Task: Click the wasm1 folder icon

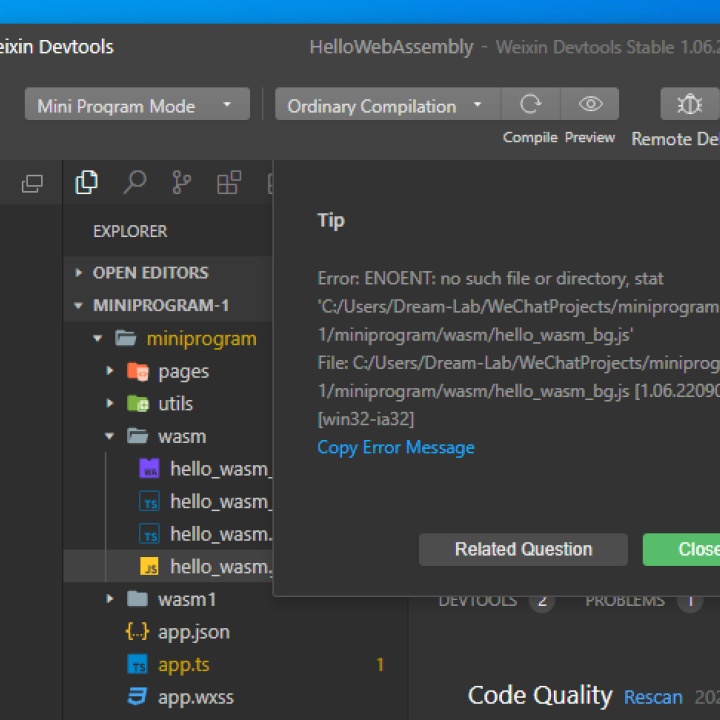Action: (137, 599)
